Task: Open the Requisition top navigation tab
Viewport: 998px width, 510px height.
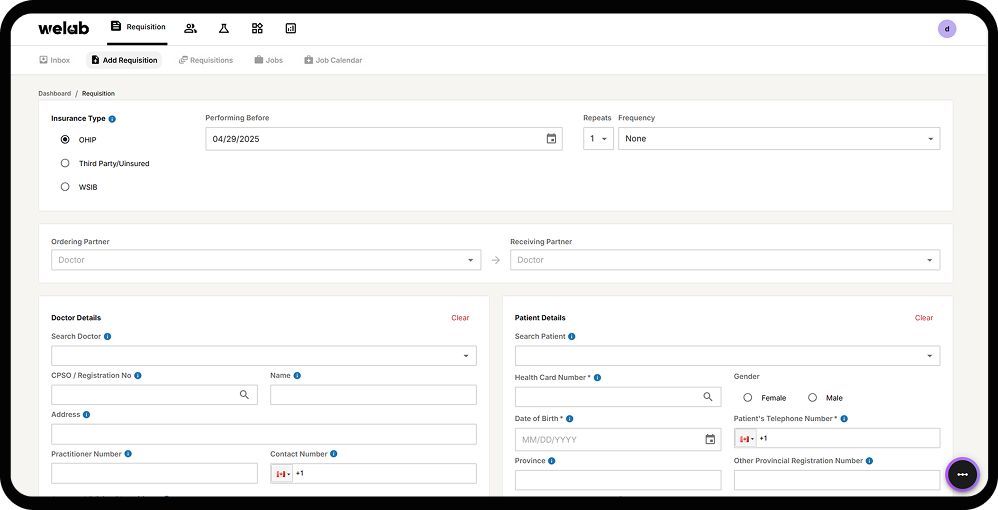Action: coord(137,27)
